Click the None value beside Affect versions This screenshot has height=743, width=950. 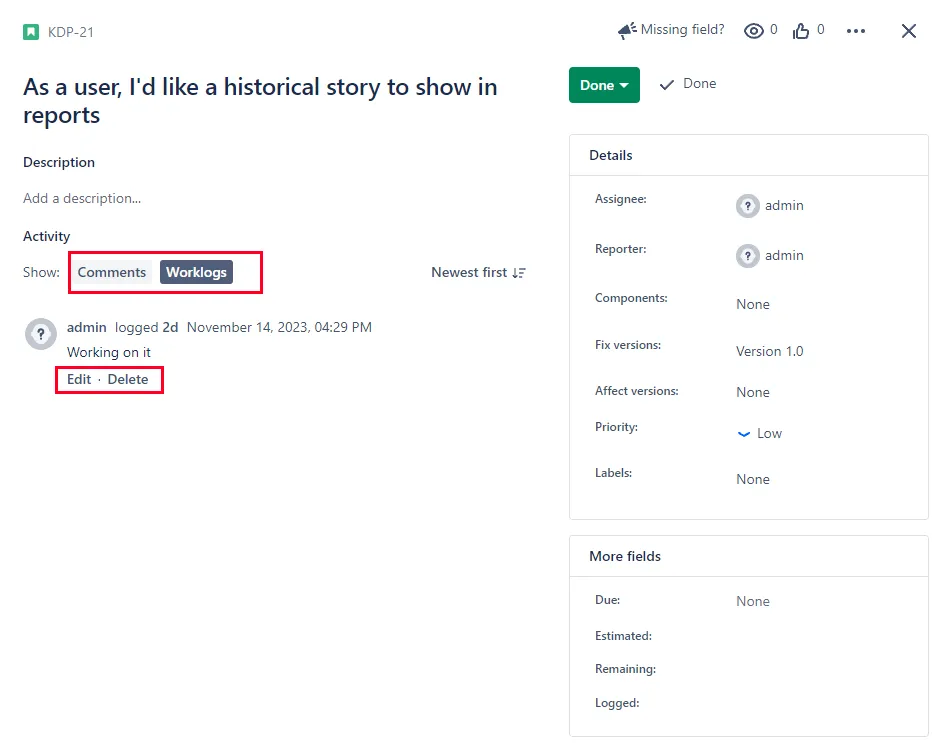[x=753, y=392]
